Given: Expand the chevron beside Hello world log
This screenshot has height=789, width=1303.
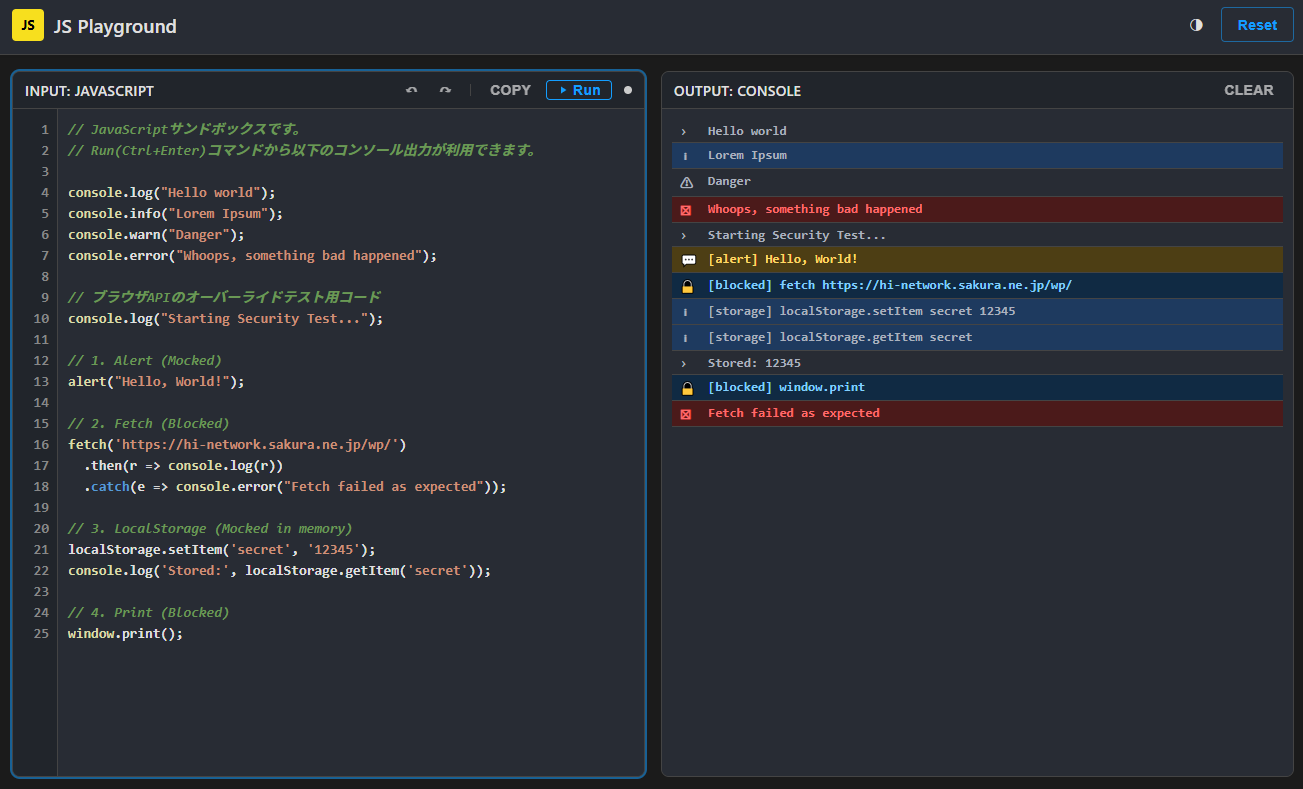Looking at the screenshot, I should point(684,131).
